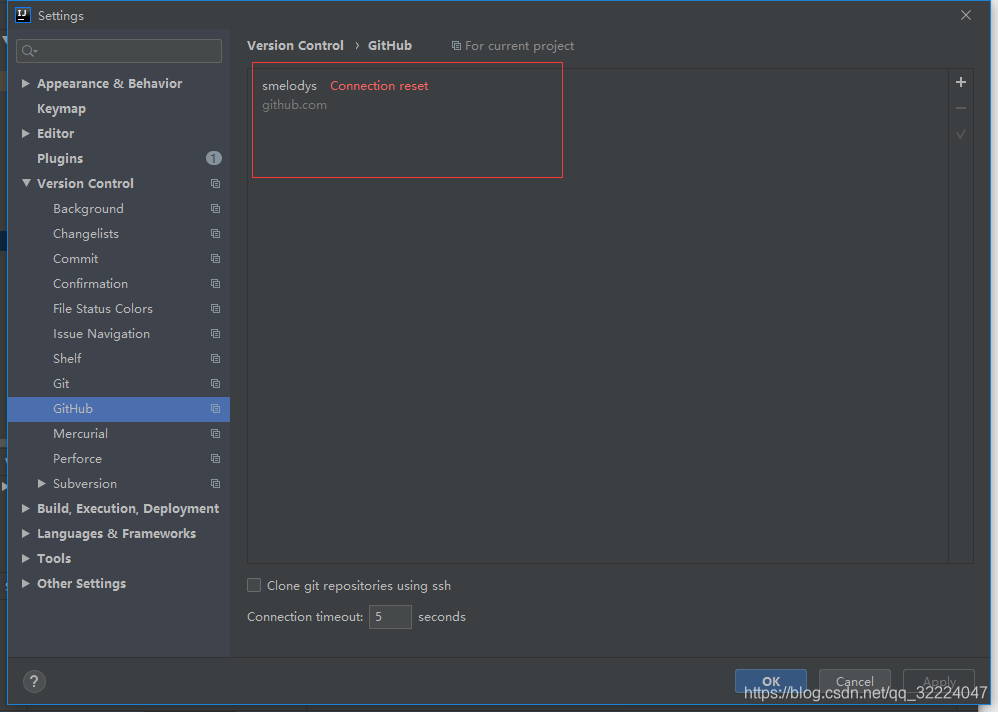
Task: Click the Connection timeout input field
Action: [390, 617]
